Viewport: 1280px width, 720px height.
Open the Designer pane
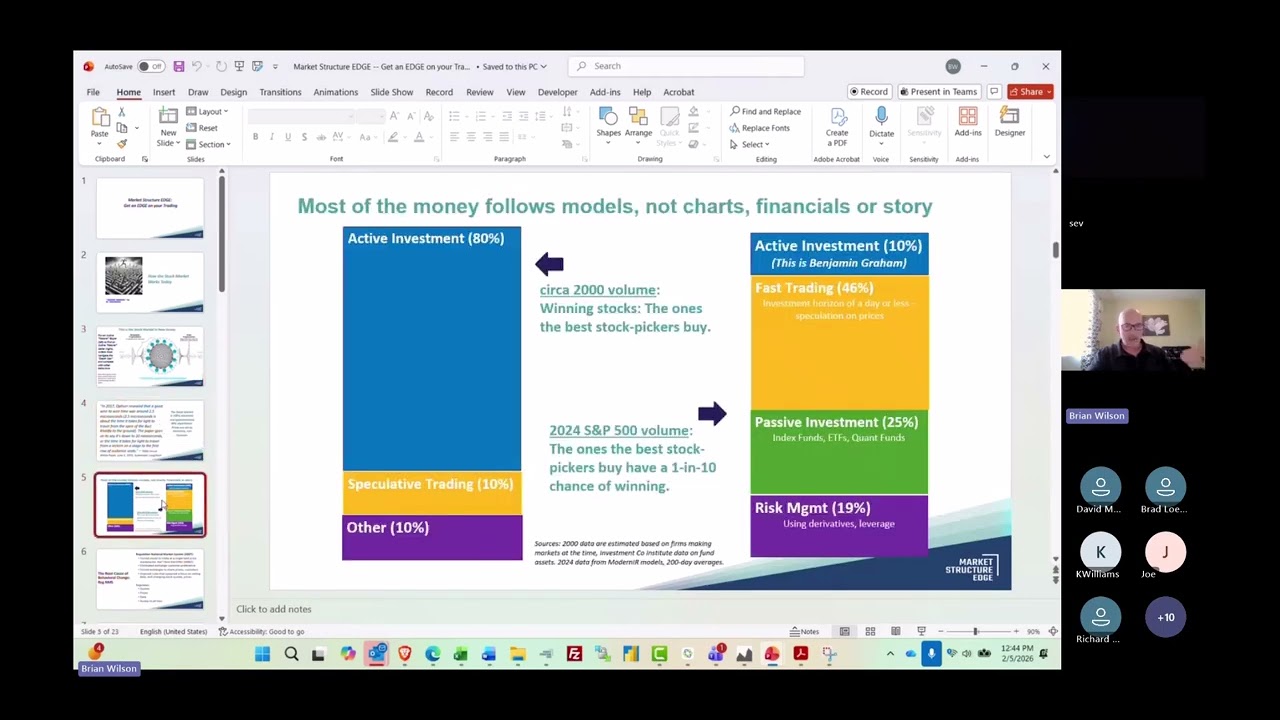click(x=1009, y=122)
